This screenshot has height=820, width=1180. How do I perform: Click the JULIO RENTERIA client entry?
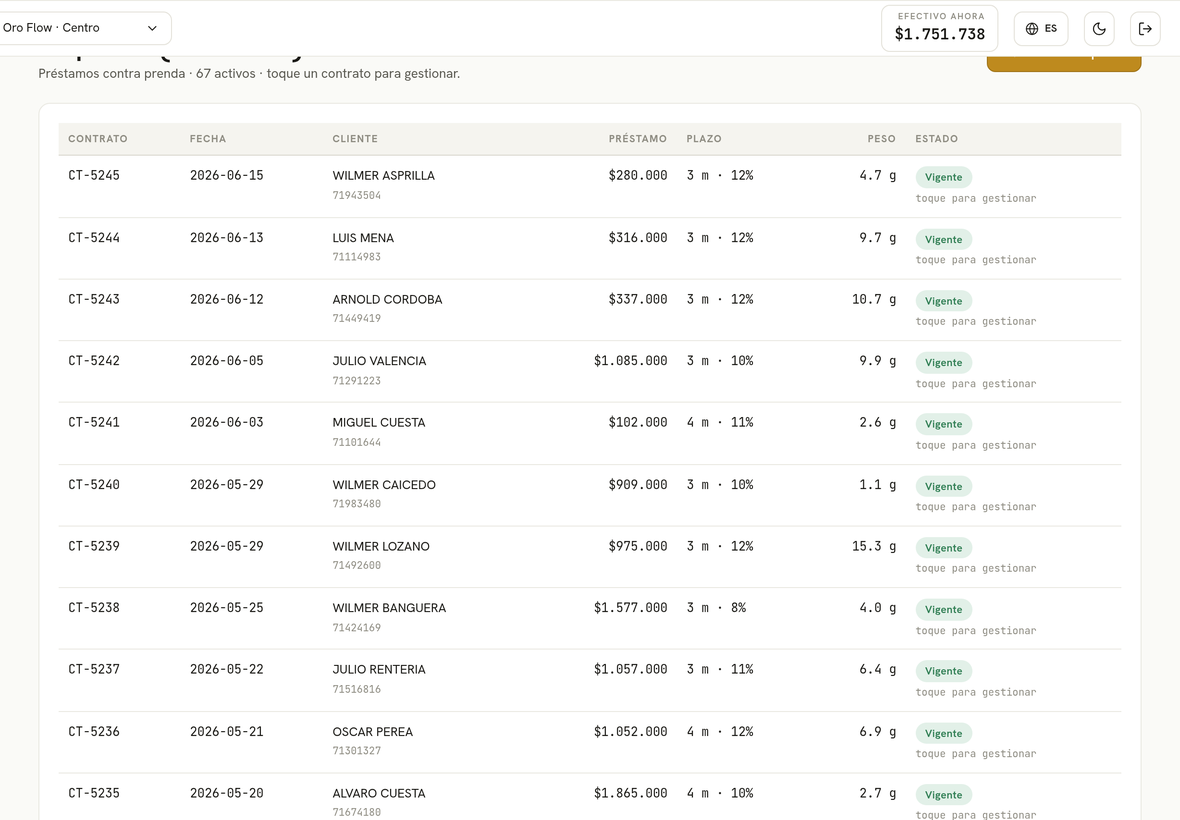click(379, 670)
